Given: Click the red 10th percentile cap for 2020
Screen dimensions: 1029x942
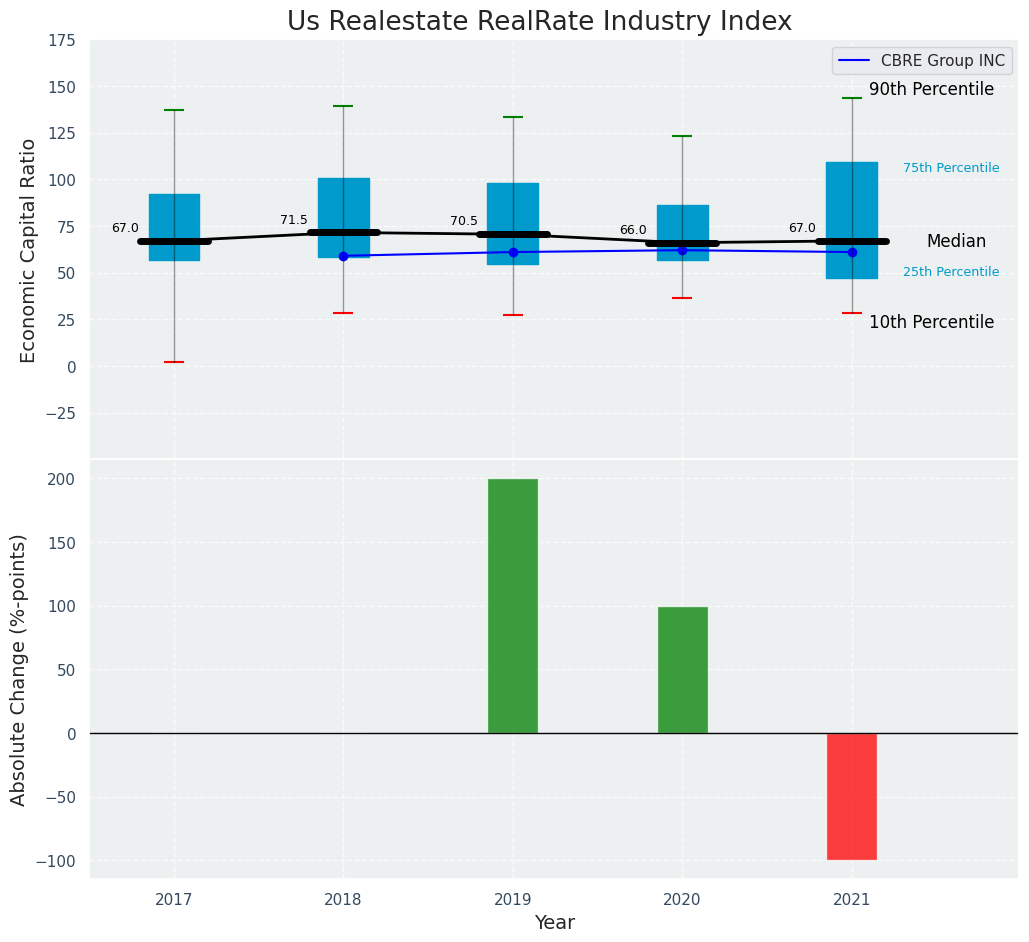Looking at the screenshot, I should click(682, 298).
